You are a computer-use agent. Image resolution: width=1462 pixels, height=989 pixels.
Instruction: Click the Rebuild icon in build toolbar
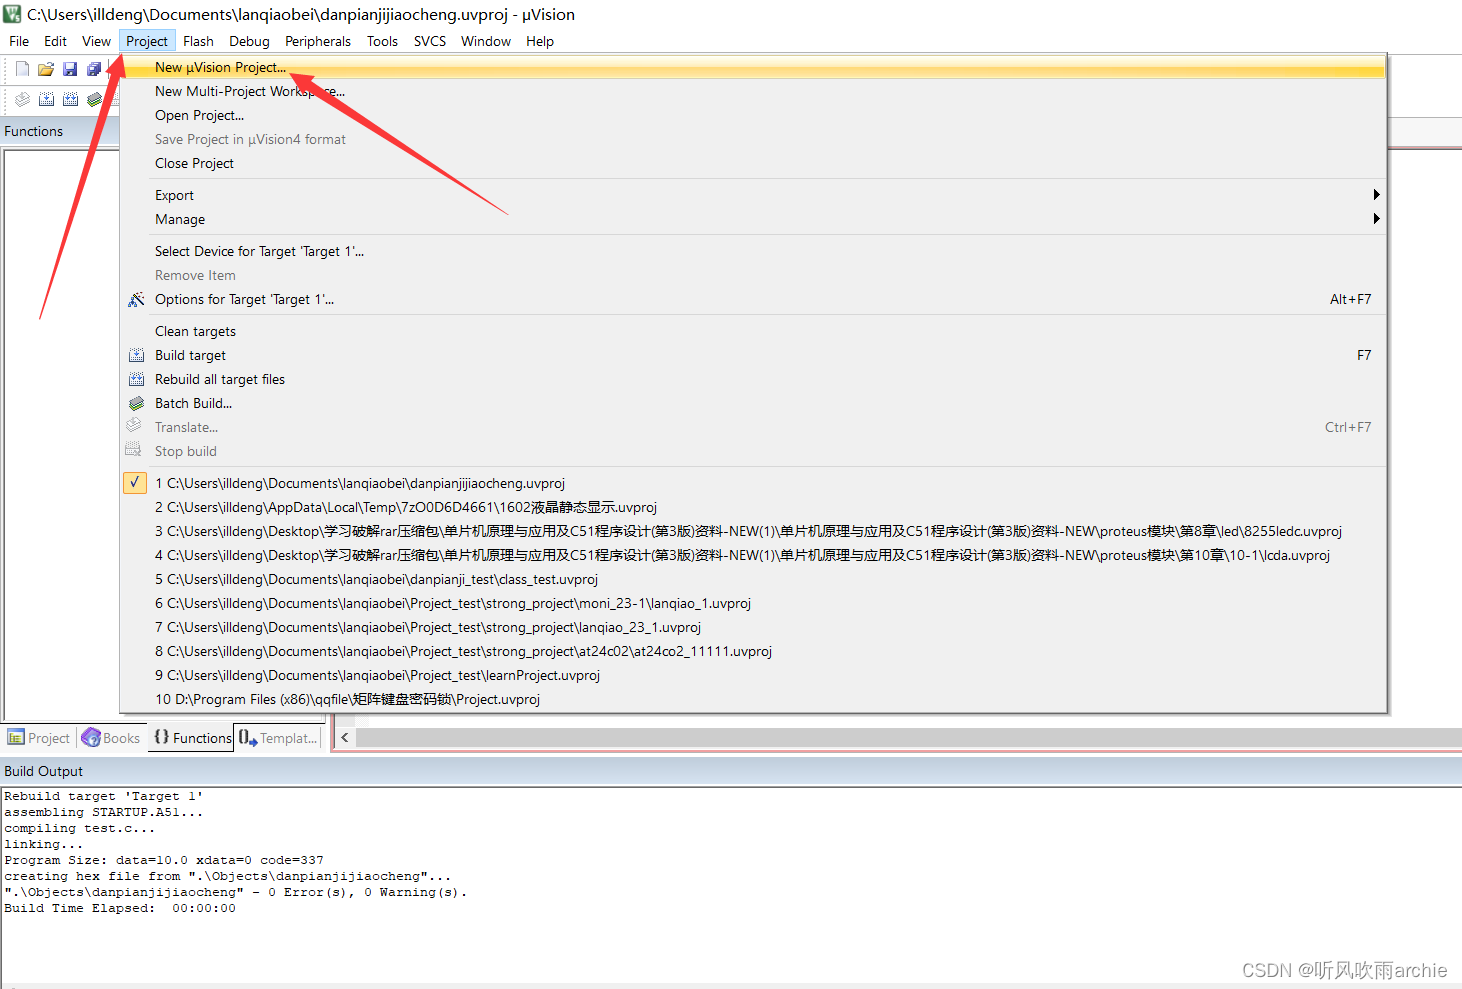coord(70,99)
